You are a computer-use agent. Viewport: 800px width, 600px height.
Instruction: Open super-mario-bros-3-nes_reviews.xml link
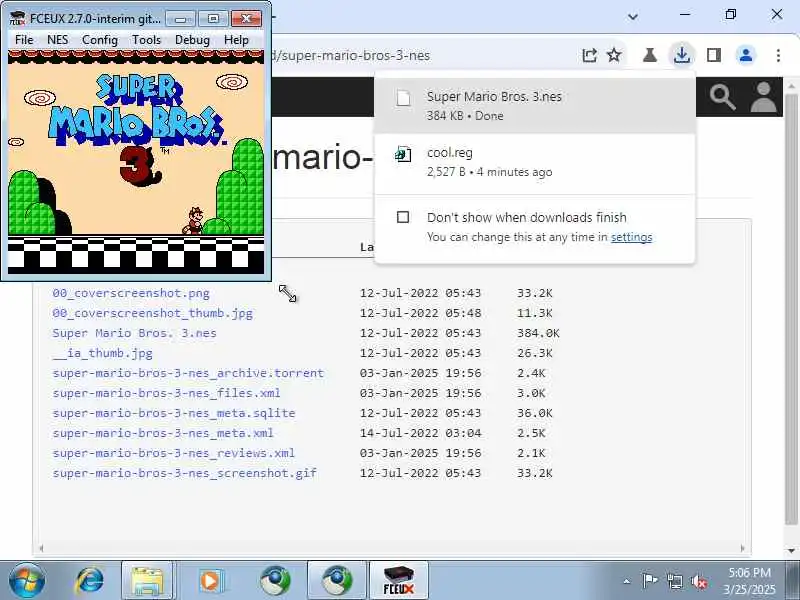click(173, 453)
